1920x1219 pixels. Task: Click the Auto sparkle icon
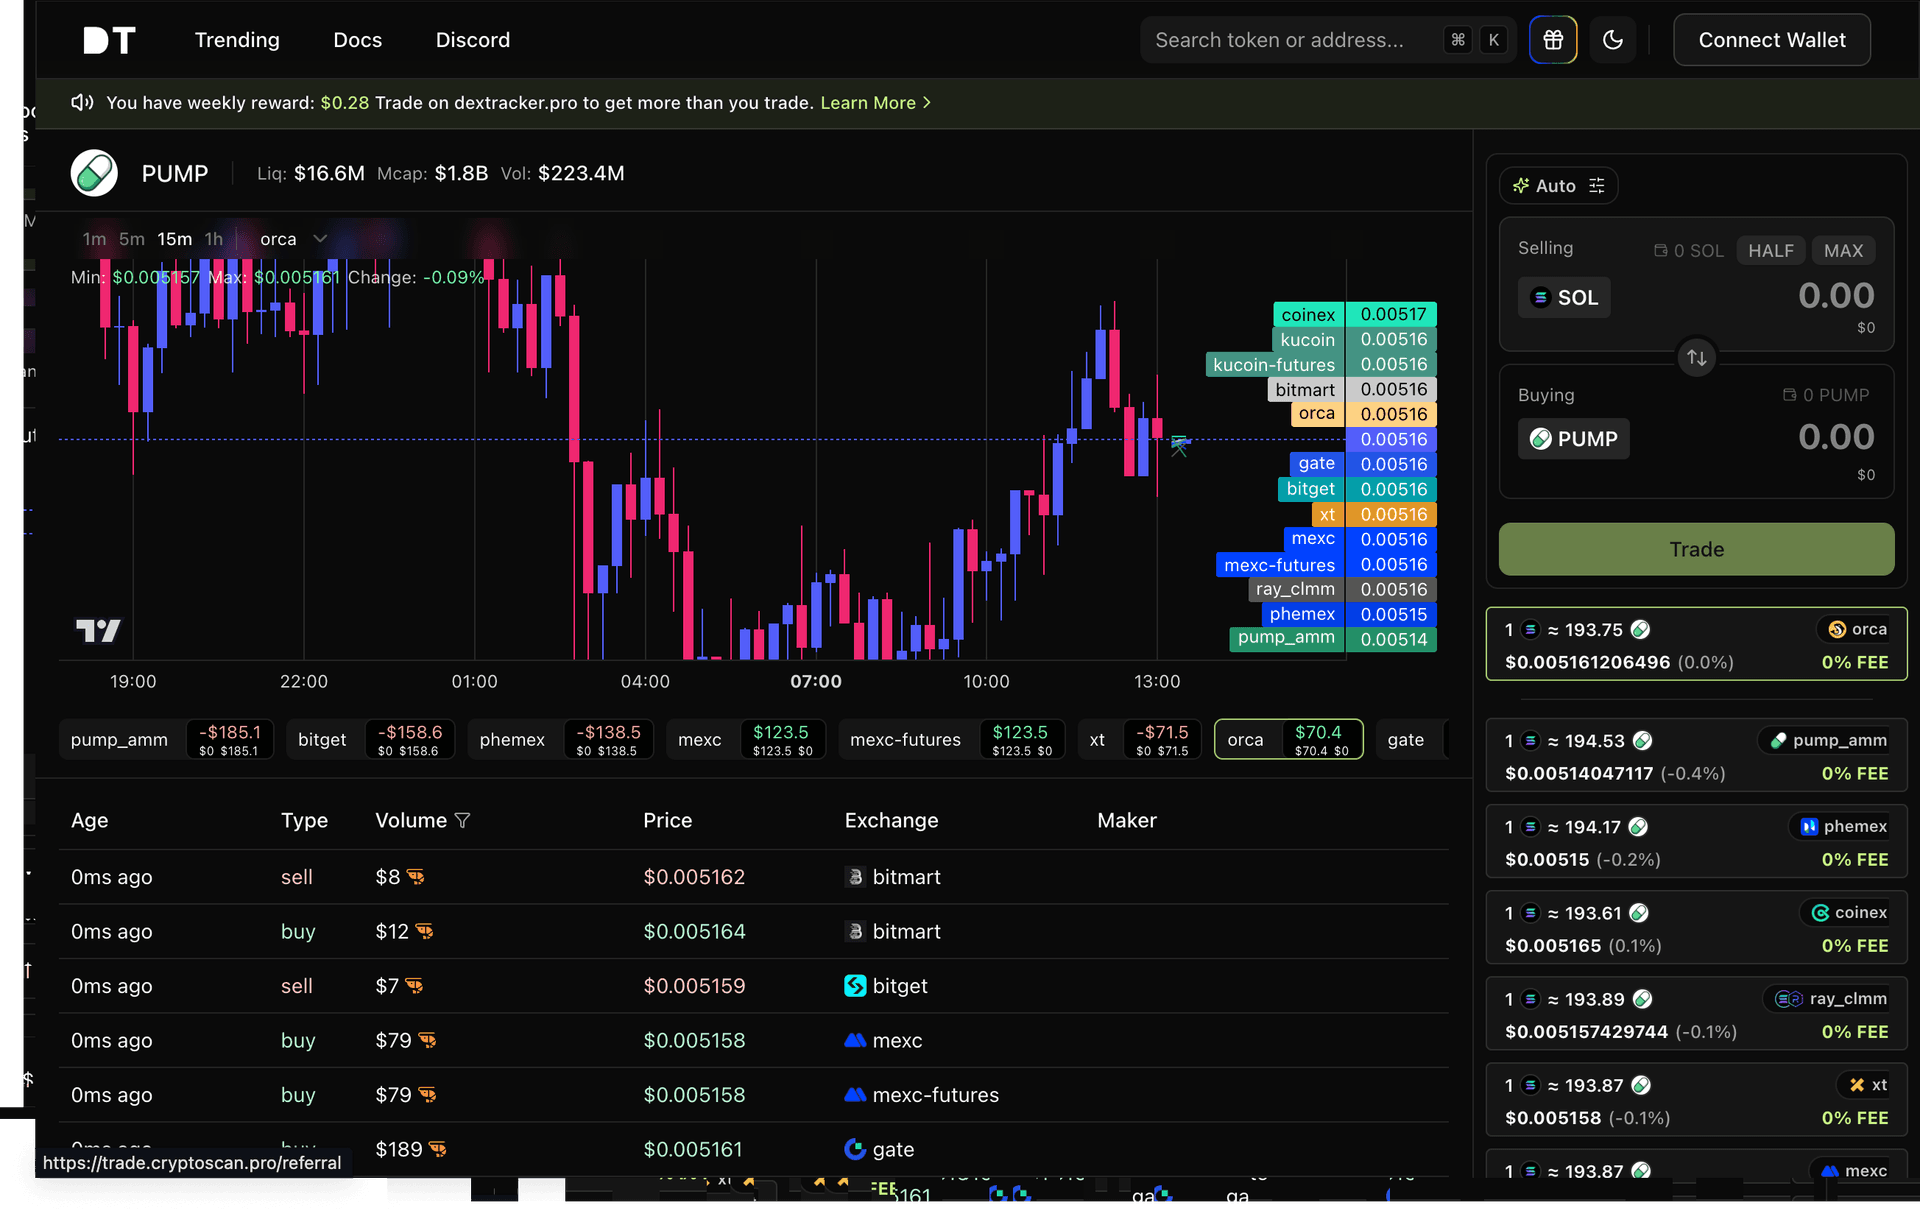(x=1521, y=186)
